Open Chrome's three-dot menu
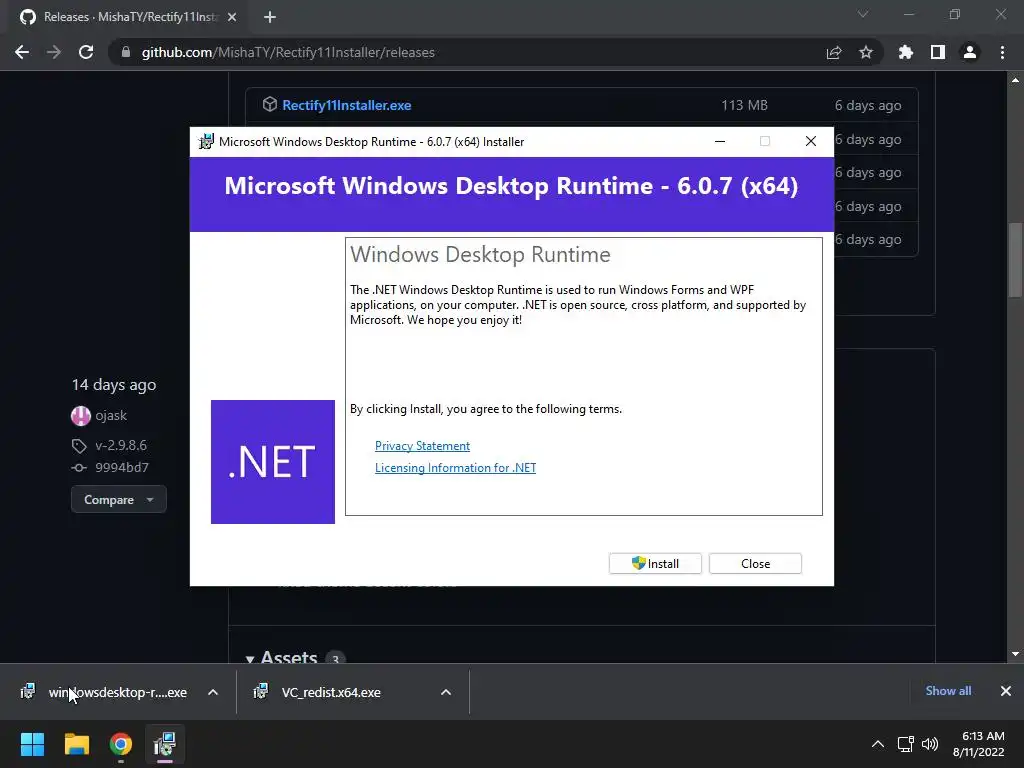1024x768 pixels. [1002, 52]
